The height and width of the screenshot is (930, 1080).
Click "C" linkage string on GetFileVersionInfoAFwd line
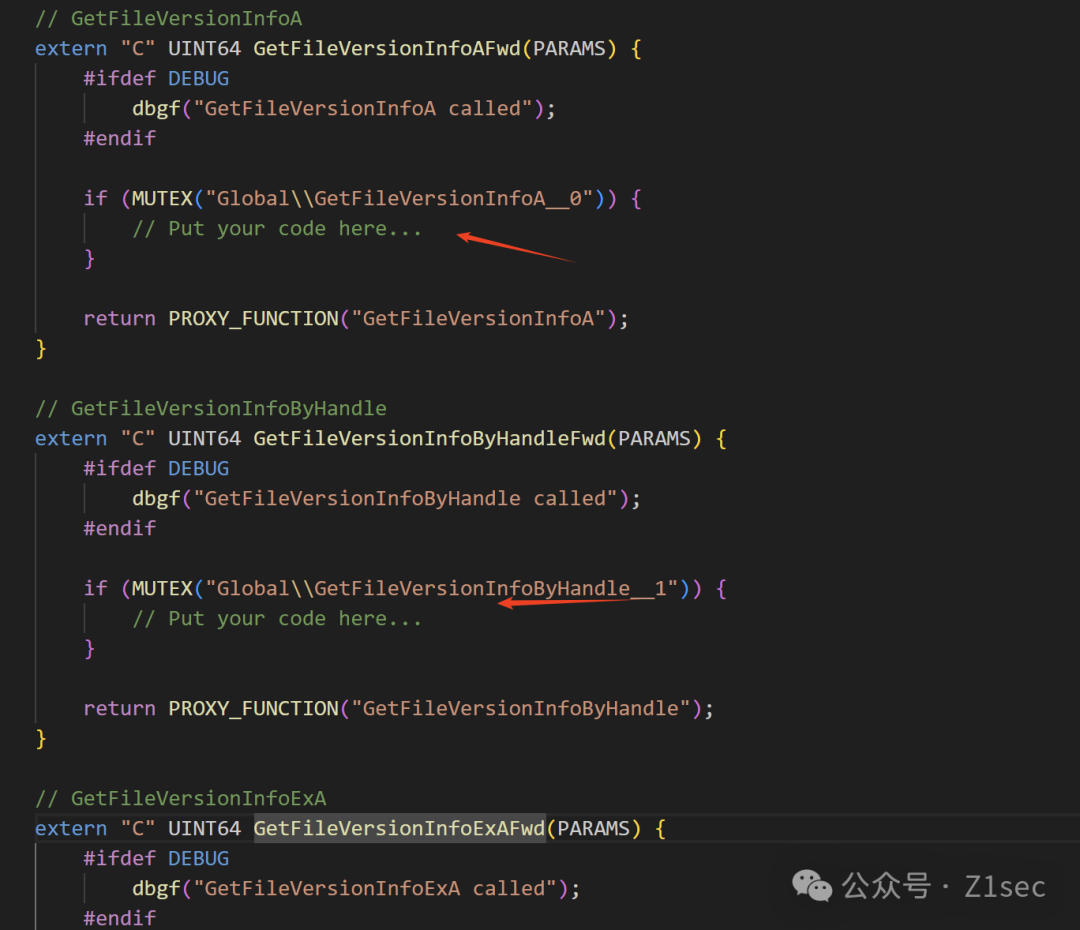pos(138,49)
